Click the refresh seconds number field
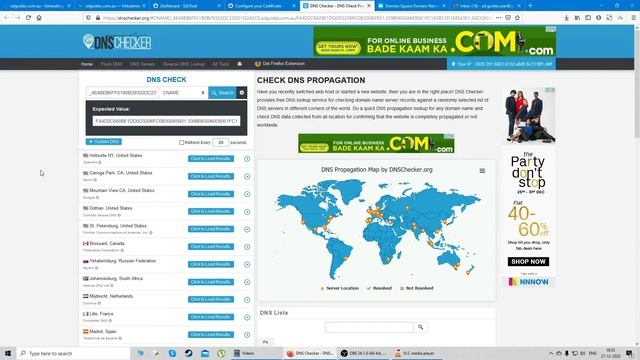 pyautogui.click(x=220, y=142)
